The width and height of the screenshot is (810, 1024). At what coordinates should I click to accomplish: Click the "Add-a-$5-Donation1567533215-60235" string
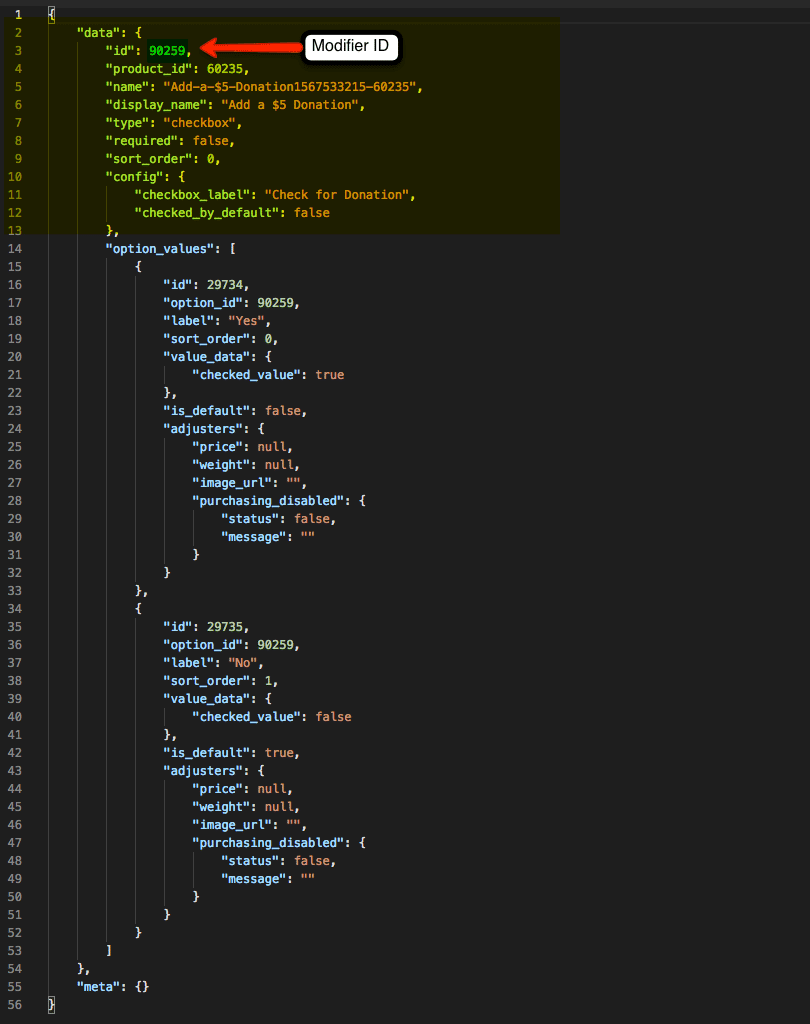[x=289, y=87]
